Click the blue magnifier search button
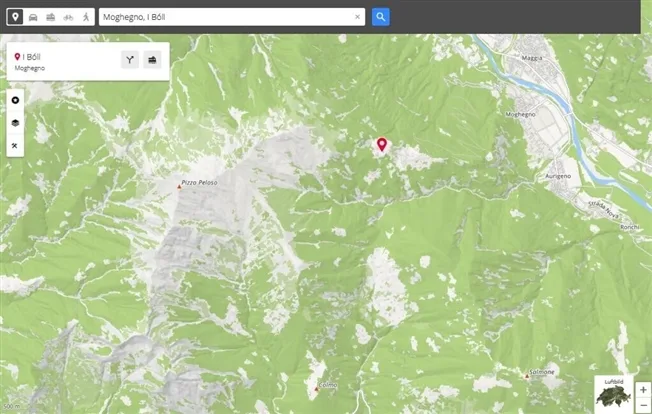 pyautogui.click(x=380, y=17)
